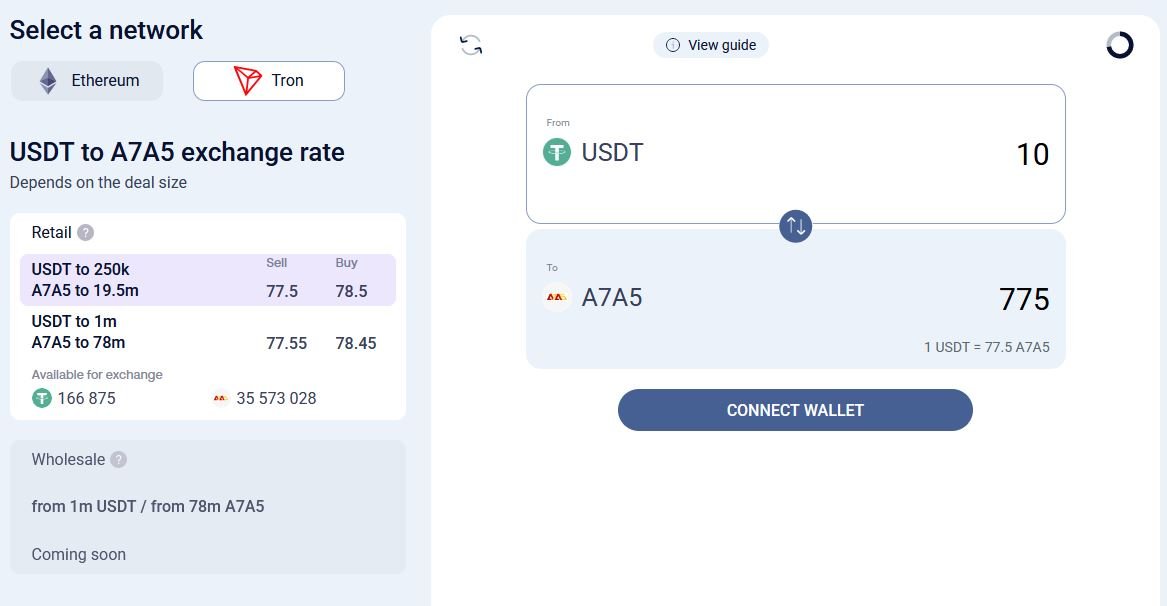Open the View guide link
This screenshot has width=1167, height=606.
711,45
